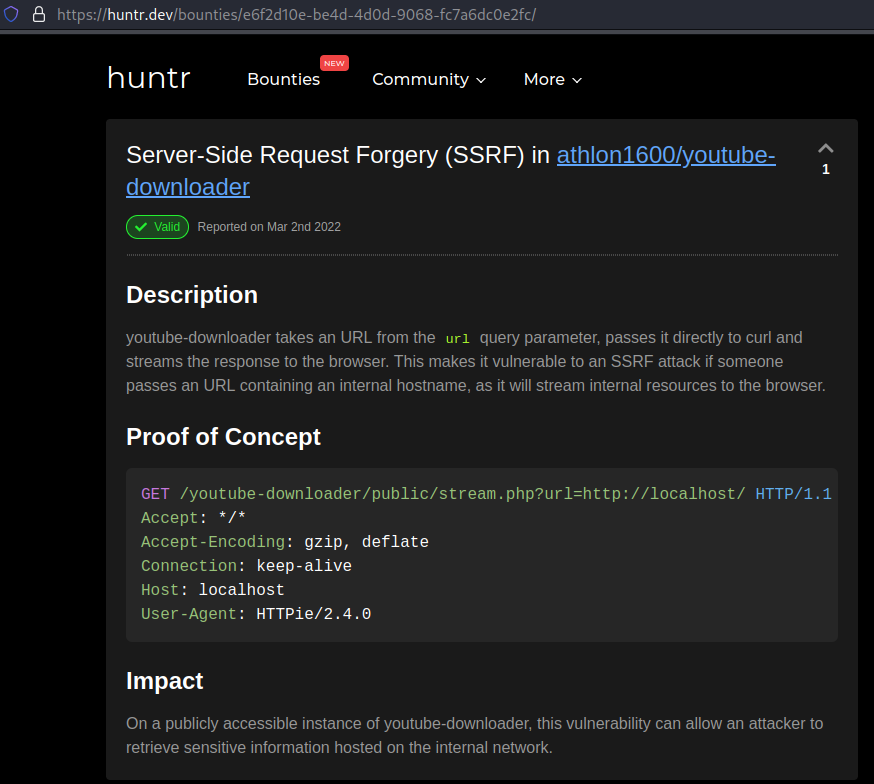The image size is (874, 784).
Task: Upvote the report with the chevron arrow
Action: pyautogui.click(x=826, y=148)
